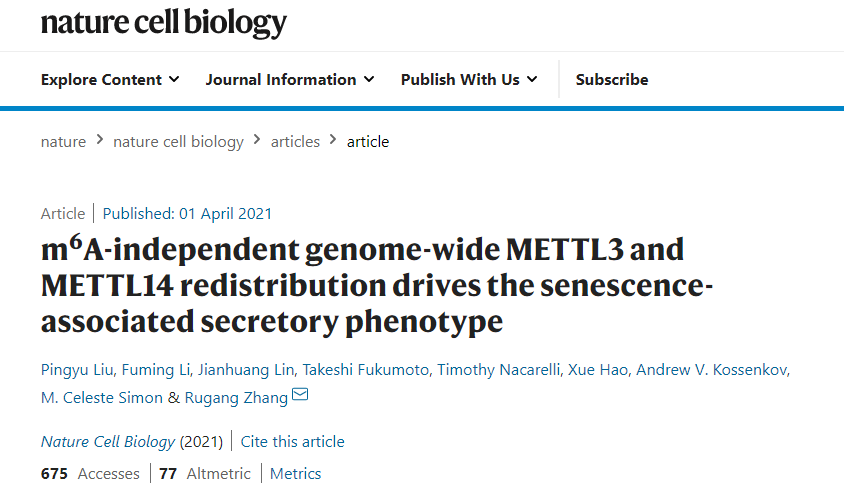The image size is (844, 504).
Task: Open the Subscribe page
Action: [x=612, y=80]
